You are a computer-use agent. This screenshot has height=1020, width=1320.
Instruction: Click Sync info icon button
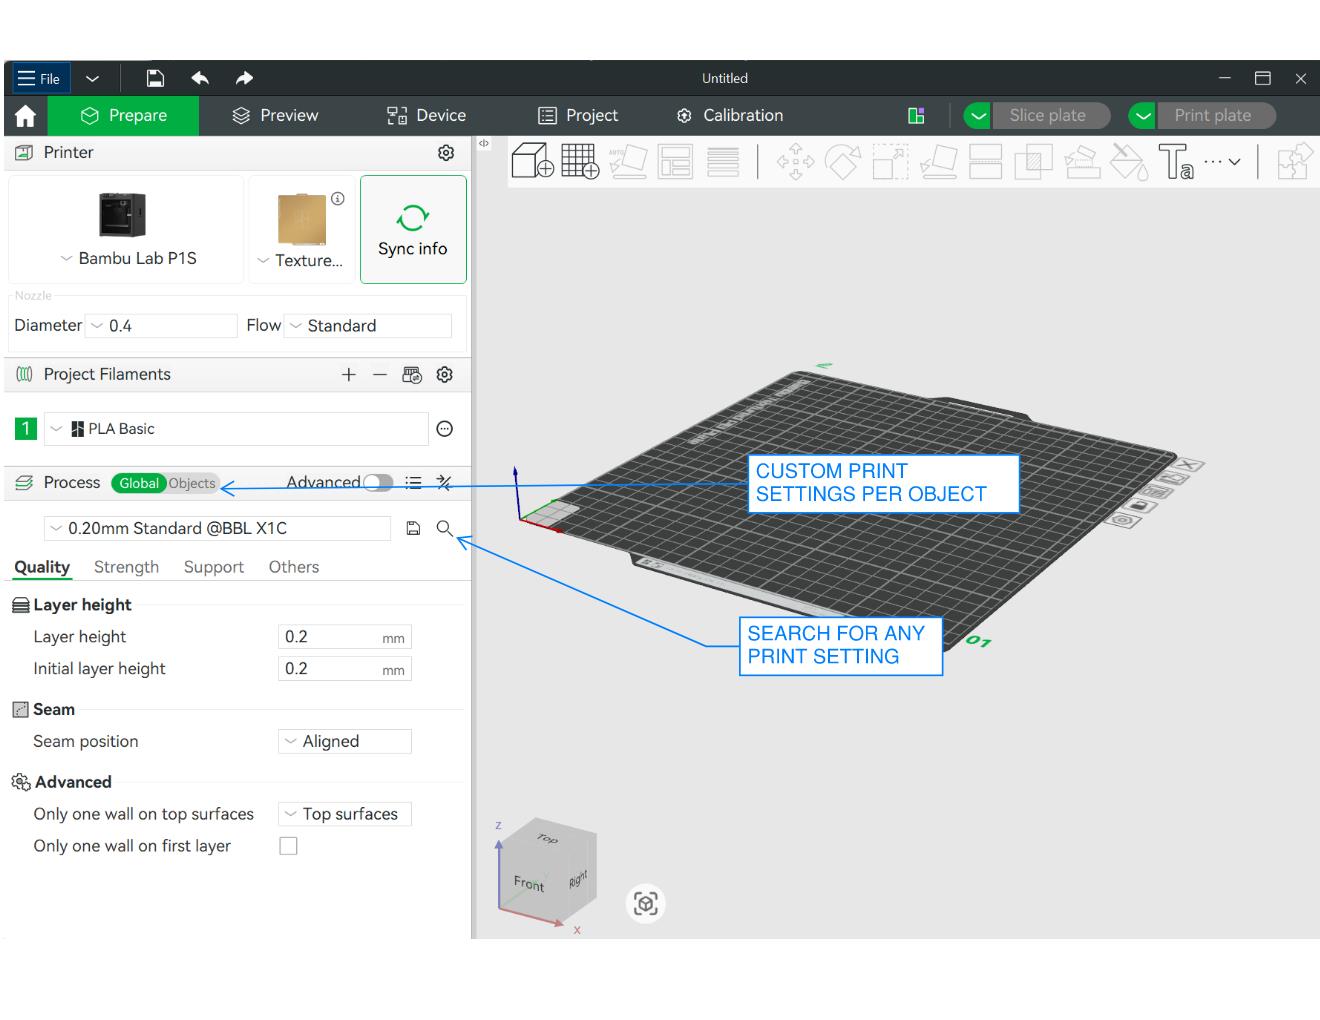(x=413, y=230)
